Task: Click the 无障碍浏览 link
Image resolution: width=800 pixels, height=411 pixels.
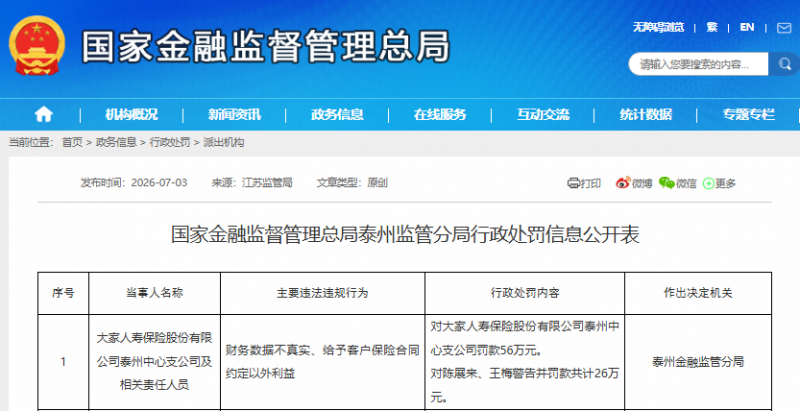Action: pos(658,28)
